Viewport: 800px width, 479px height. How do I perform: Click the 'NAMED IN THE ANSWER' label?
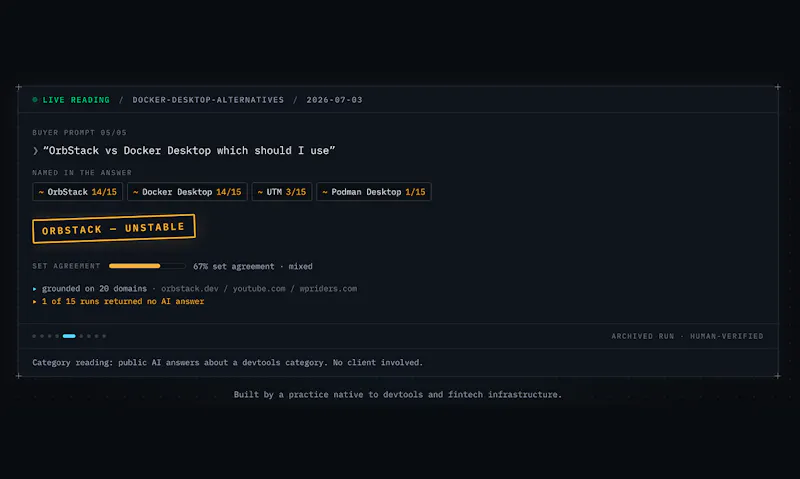(x=82, y=173)
